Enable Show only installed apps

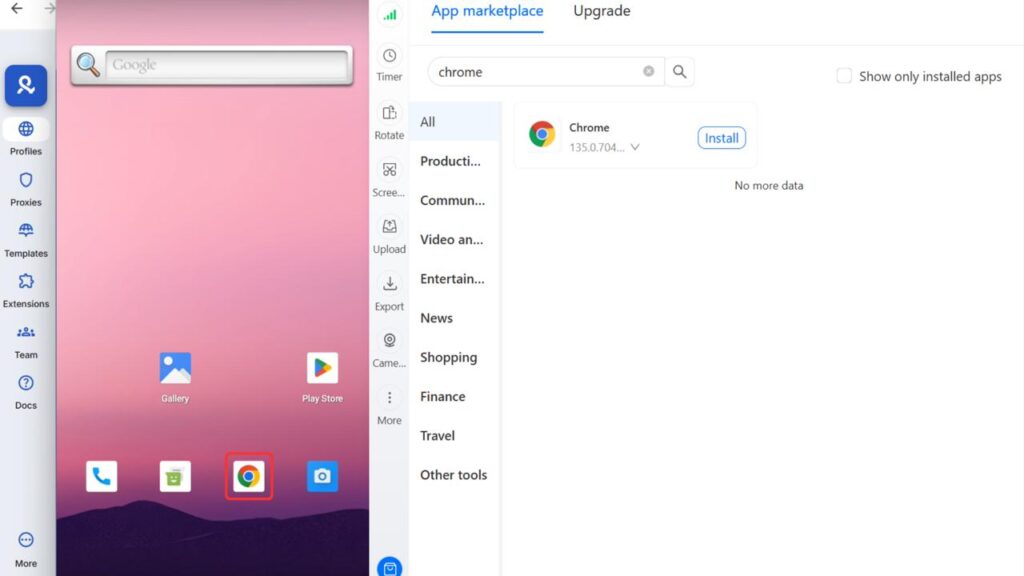pos(844,75)
